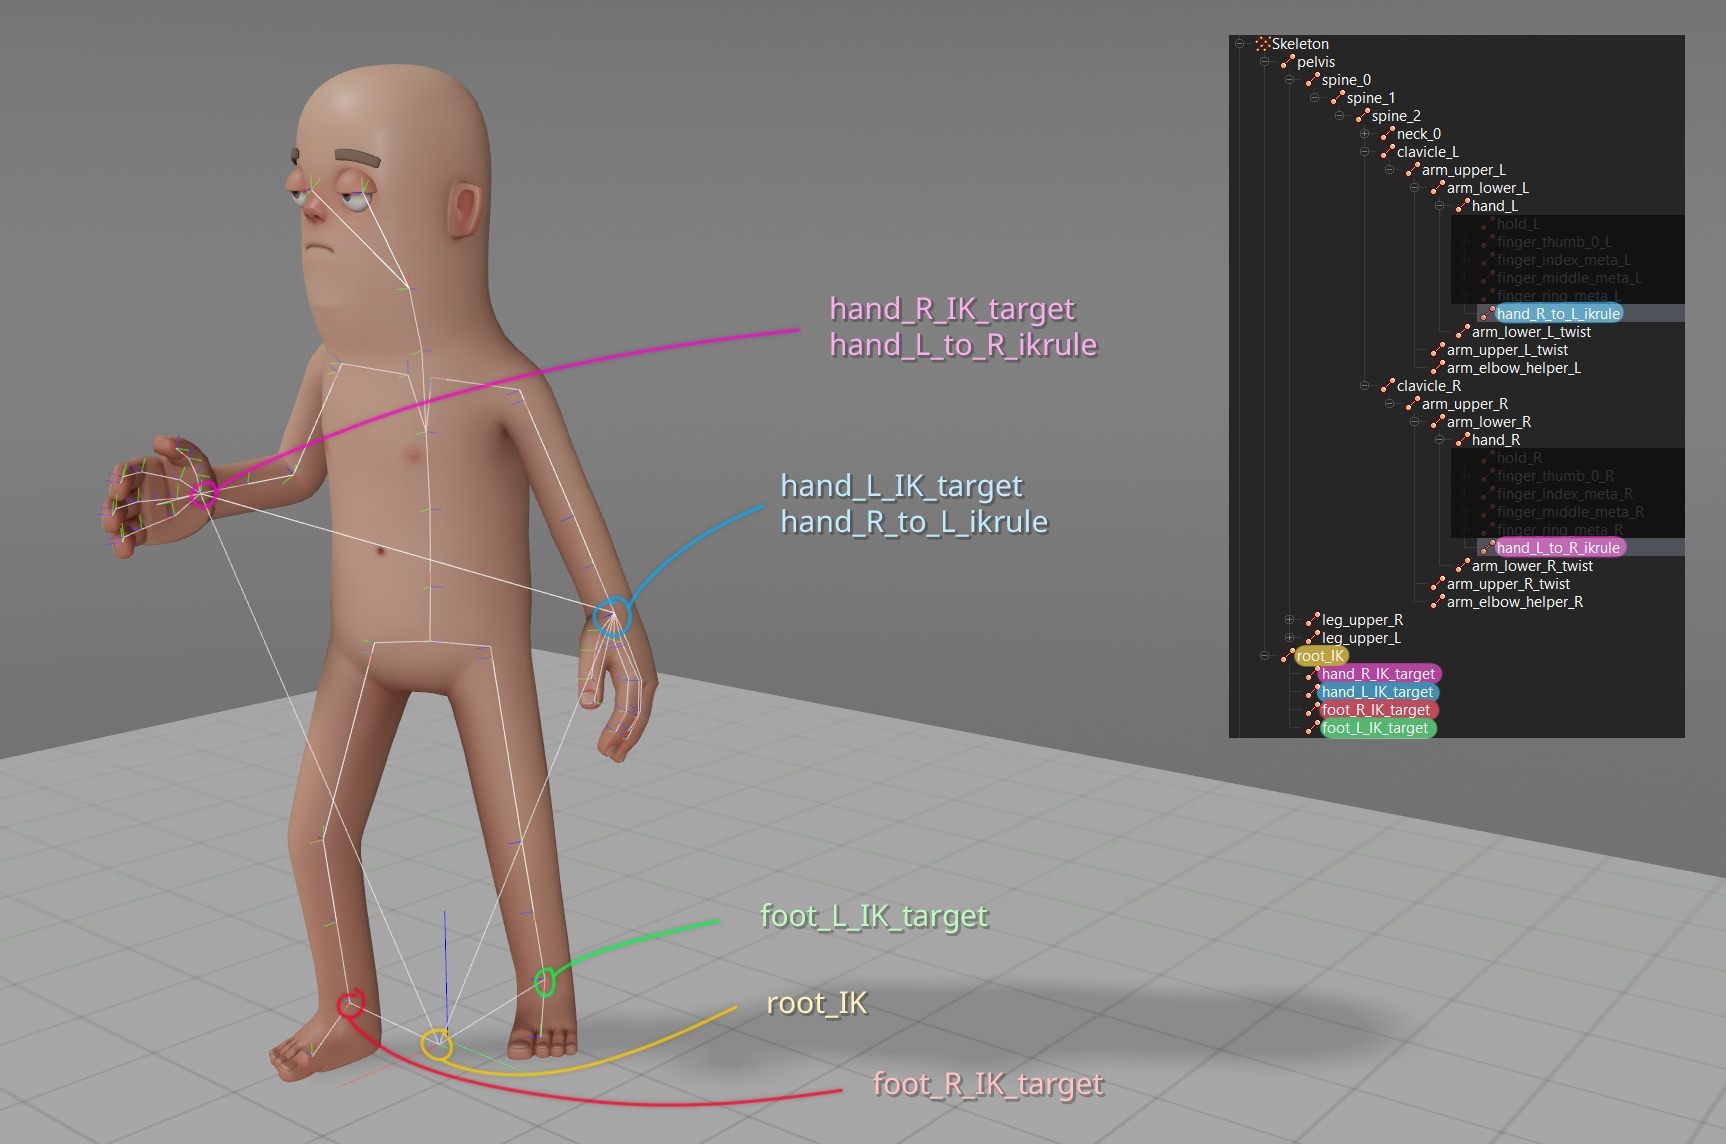Expand the leg_upper_L branch
This screenshot has width=1726, height=1144.
click(x=1289, y=638)
